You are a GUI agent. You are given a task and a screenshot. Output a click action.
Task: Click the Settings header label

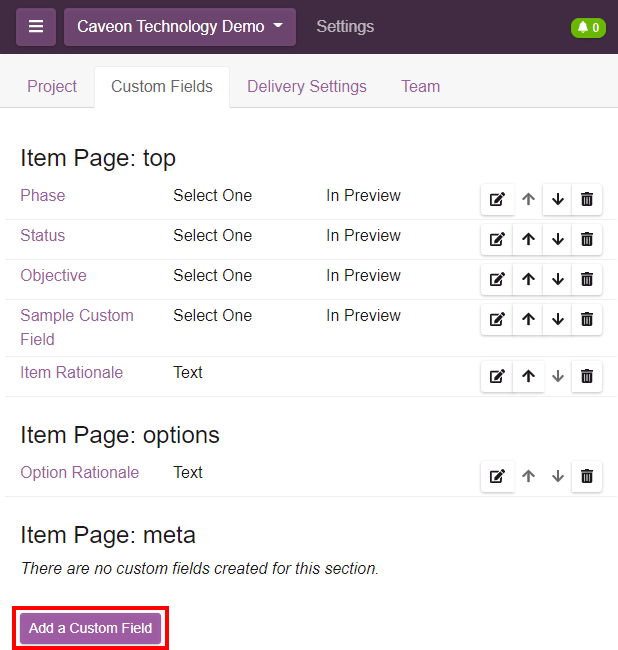coord(345,27)
